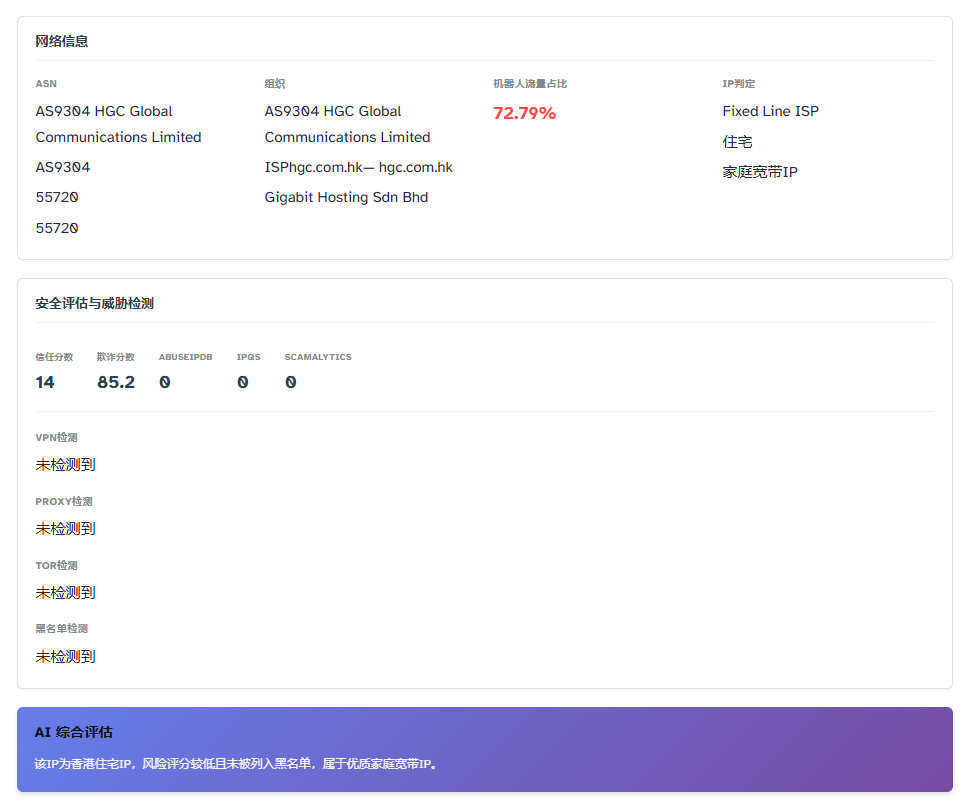Select the 未检测到 result under PROXY检测
Screen dimensions: 968x805
click(x=65, y=528)
